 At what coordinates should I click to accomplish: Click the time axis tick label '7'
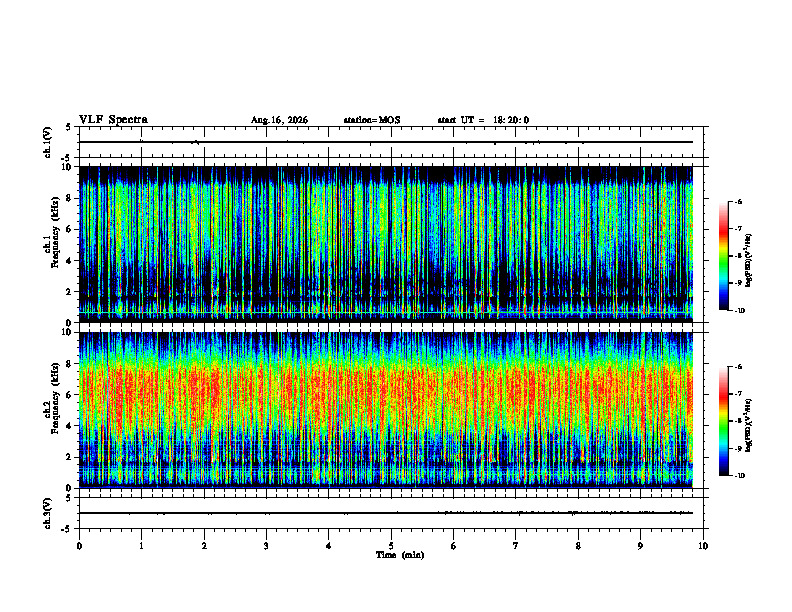[x=516, y=546]
